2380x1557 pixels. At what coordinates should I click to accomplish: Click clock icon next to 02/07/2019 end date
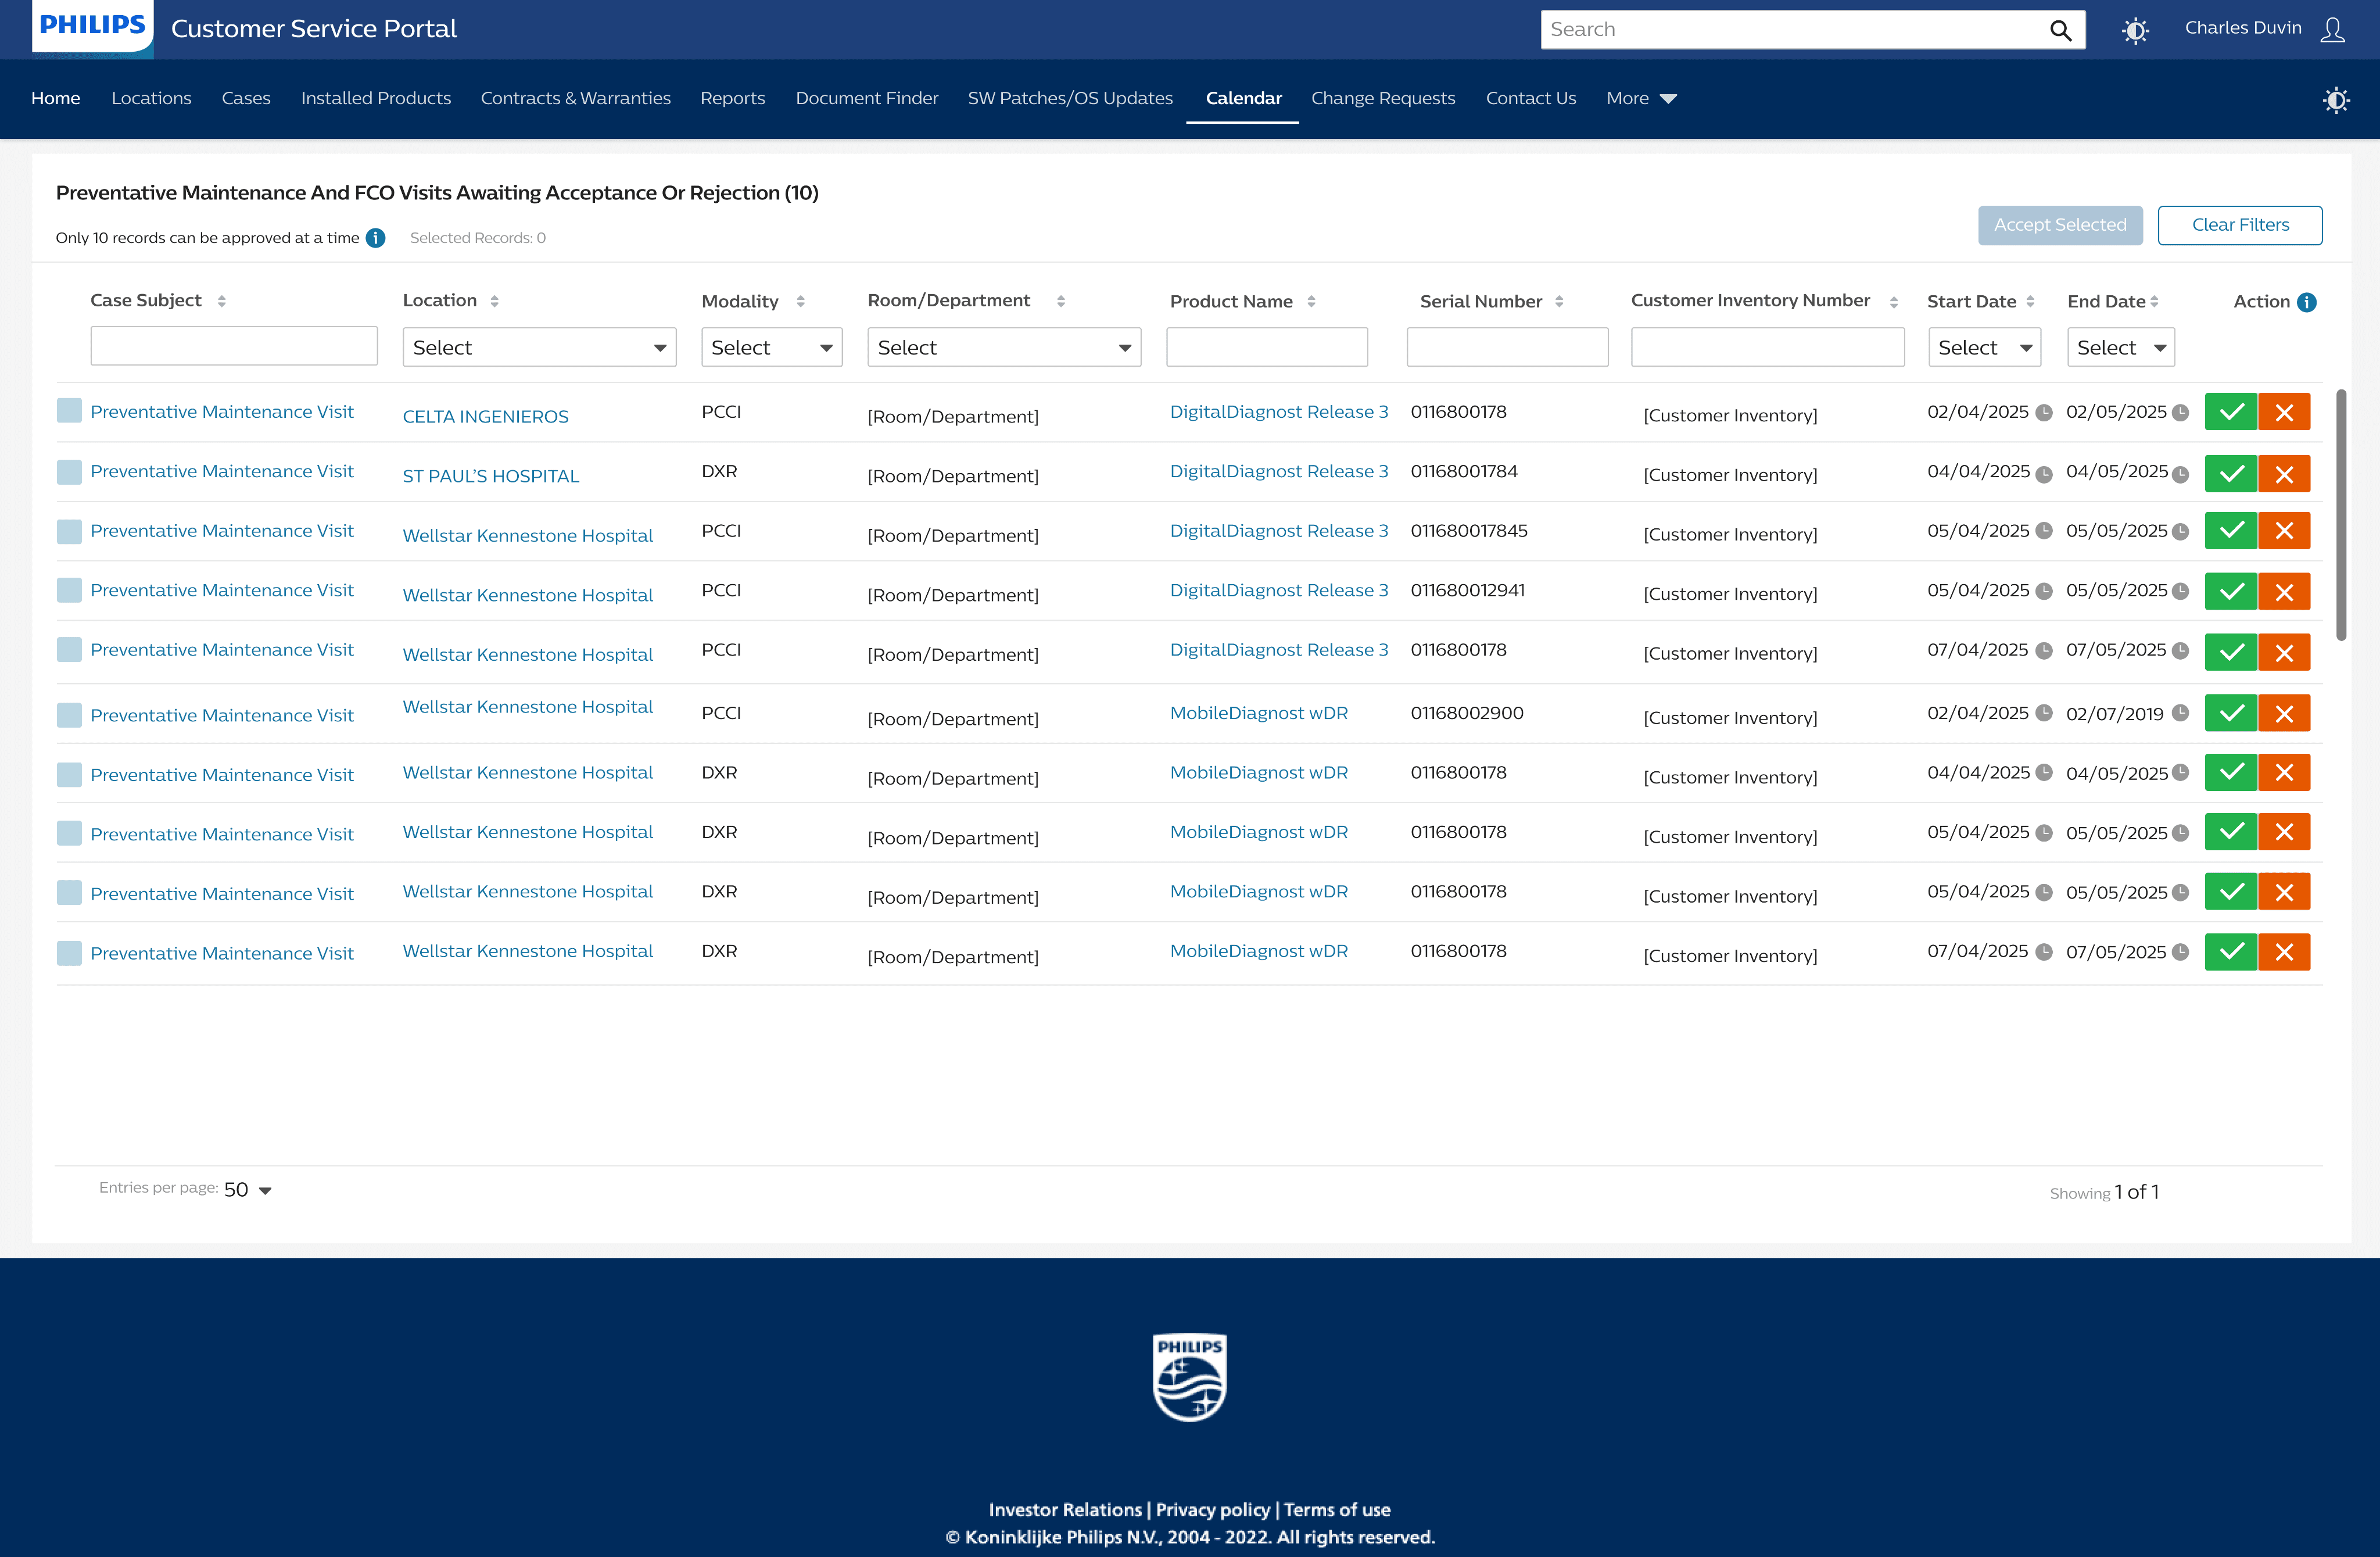tap(2181, 713)
